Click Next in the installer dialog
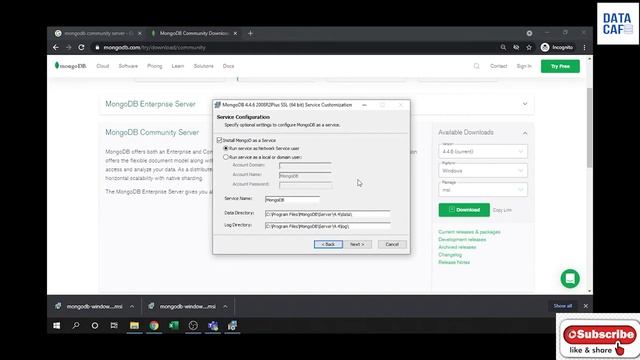640x360 pixels. point(357,244)
